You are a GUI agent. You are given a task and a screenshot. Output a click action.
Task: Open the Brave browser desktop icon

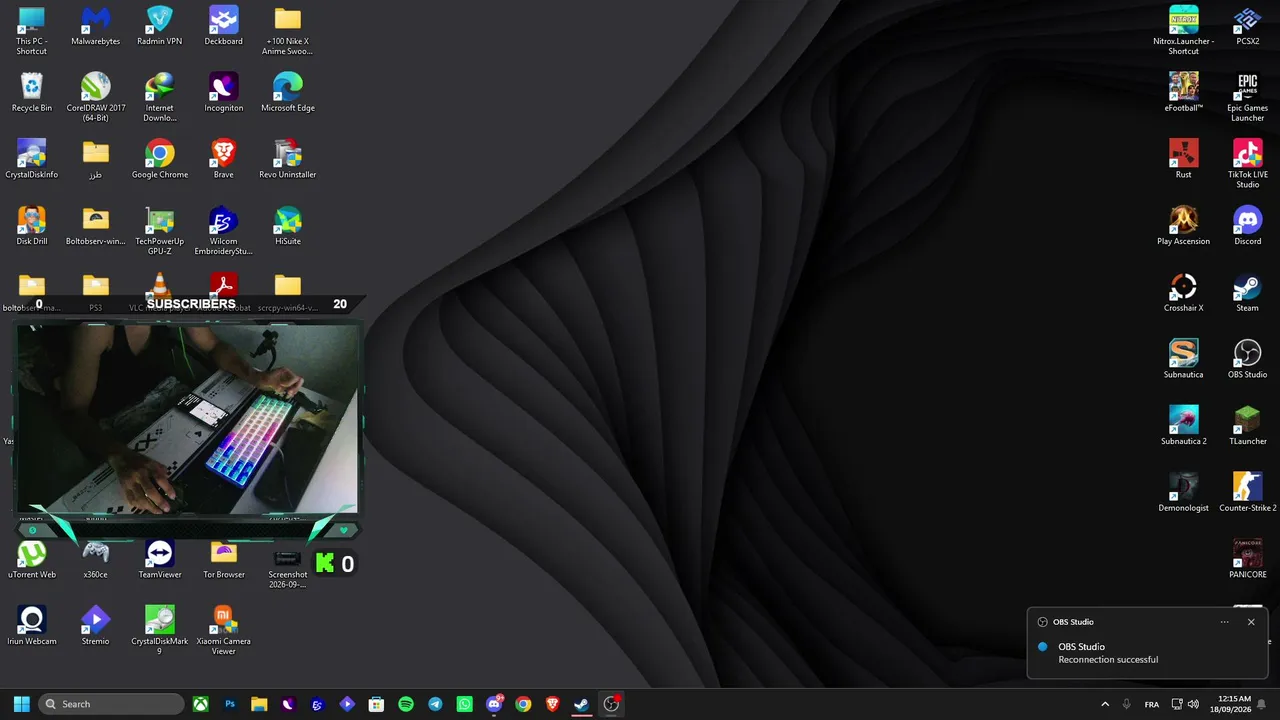pyautogui.click(x=224, y=159)
